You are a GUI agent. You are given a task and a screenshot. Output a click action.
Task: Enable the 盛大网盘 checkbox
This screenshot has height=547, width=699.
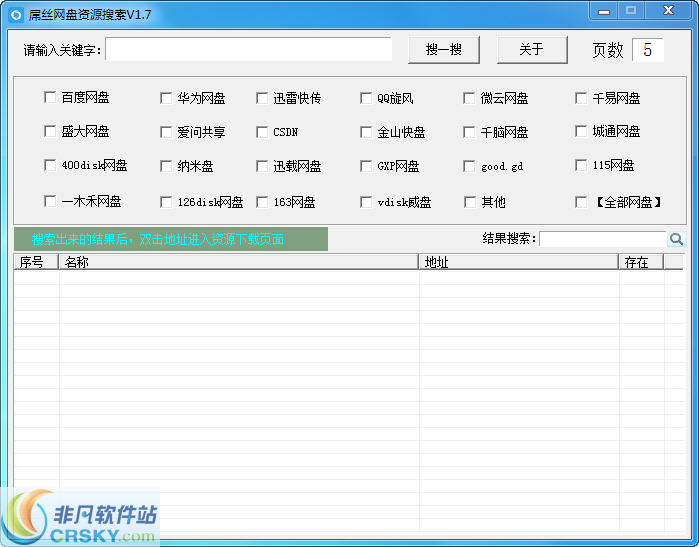tap(50, 131)
